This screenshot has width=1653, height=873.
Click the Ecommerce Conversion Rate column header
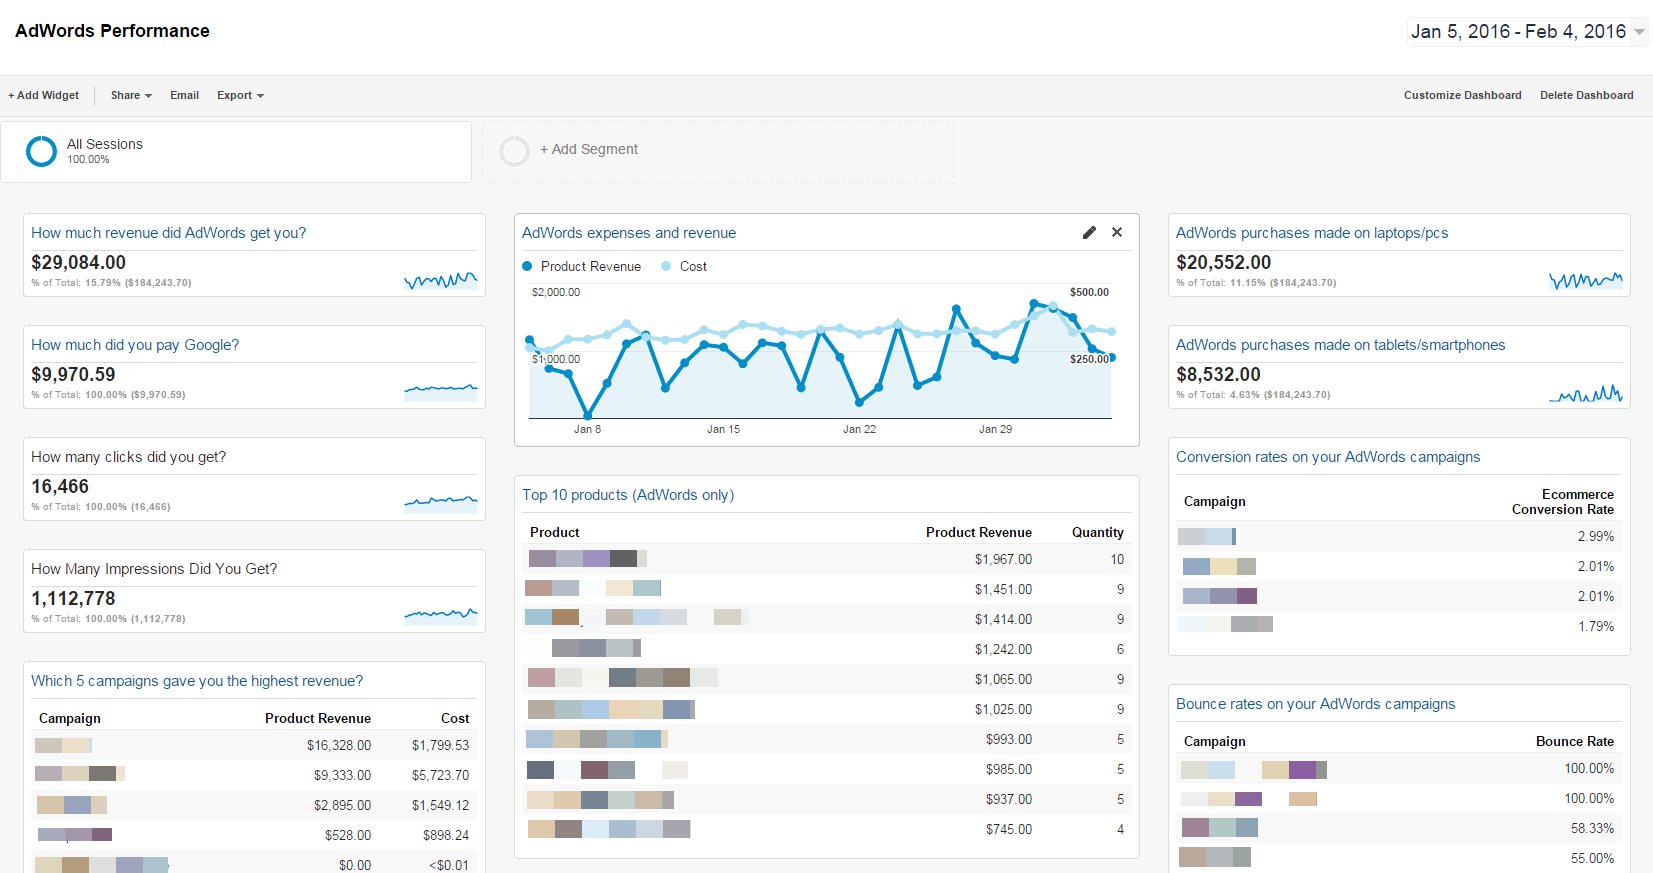(x=1563, y=502)
